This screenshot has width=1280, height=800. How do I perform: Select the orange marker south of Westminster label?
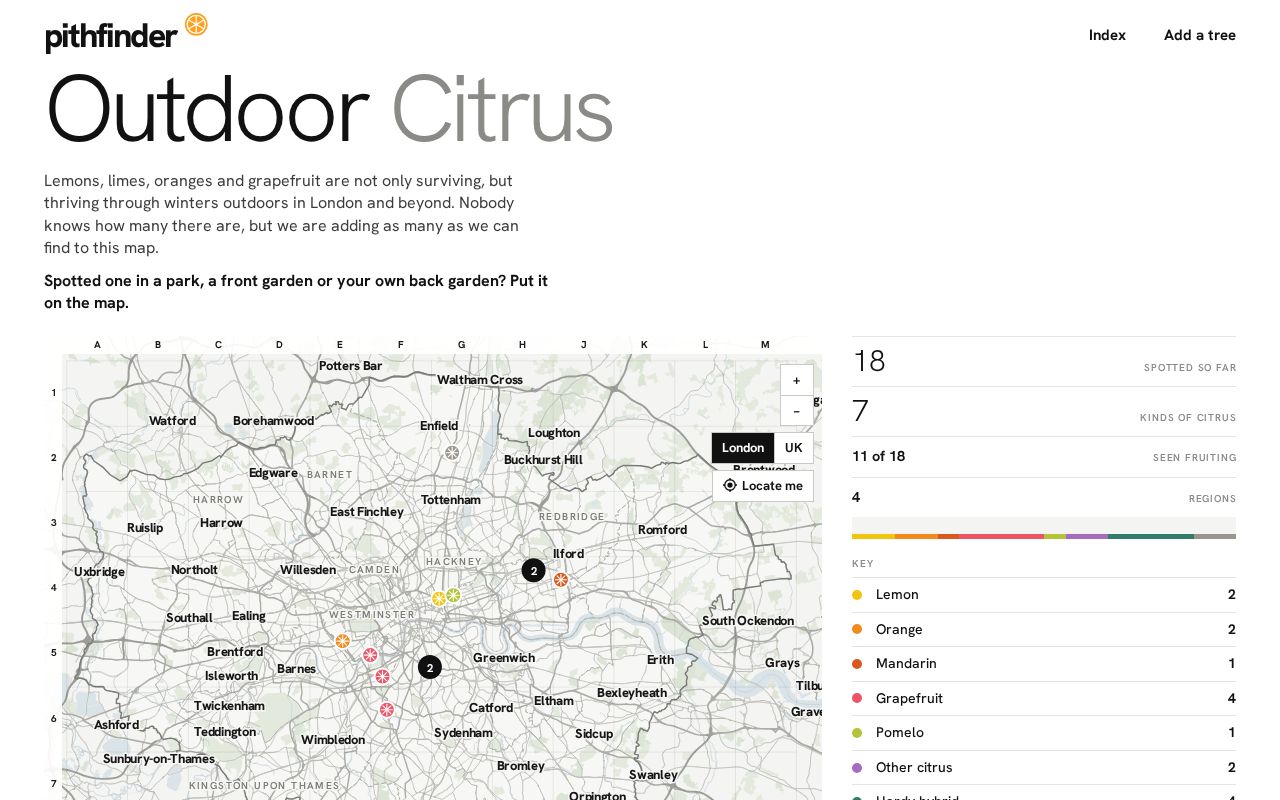tap(342, 641)
